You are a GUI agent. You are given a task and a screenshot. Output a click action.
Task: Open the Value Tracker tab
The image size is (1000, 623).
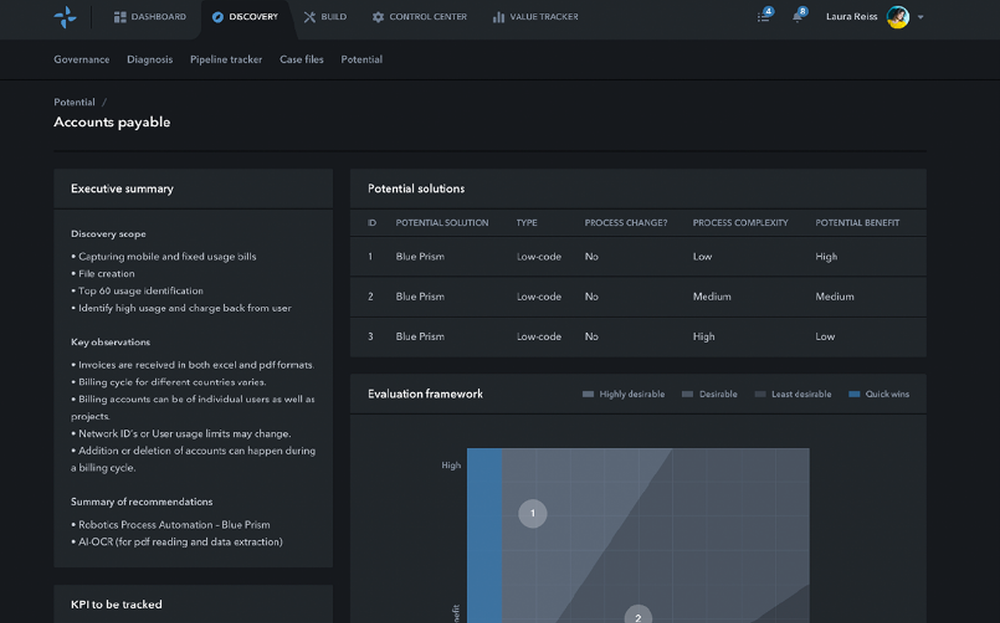click(535, 17)
